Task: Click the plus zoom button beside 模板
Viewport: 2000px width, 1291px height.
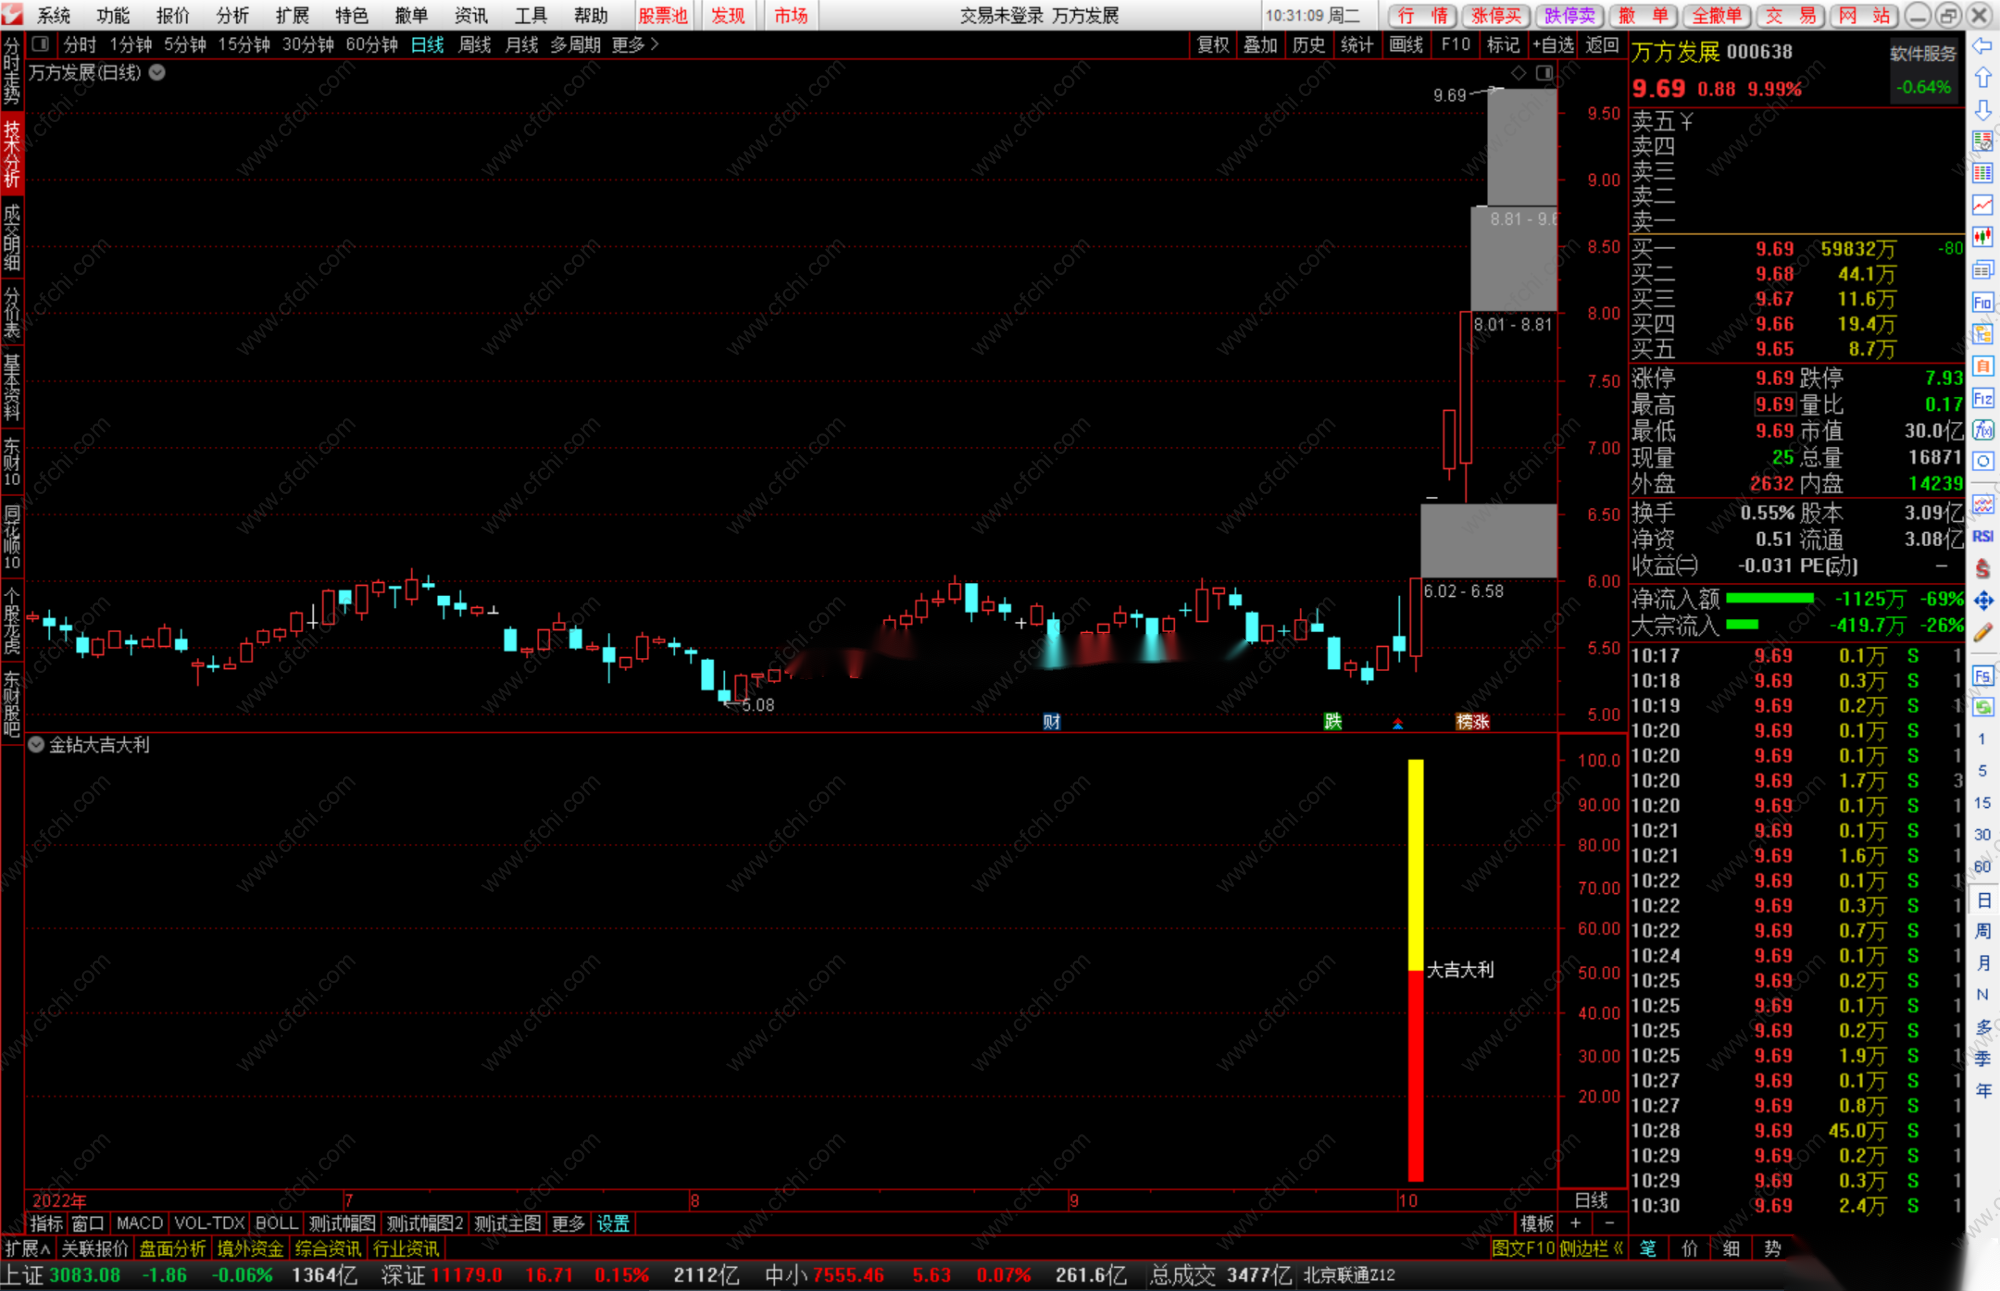Action: tap(1575, 1223)
